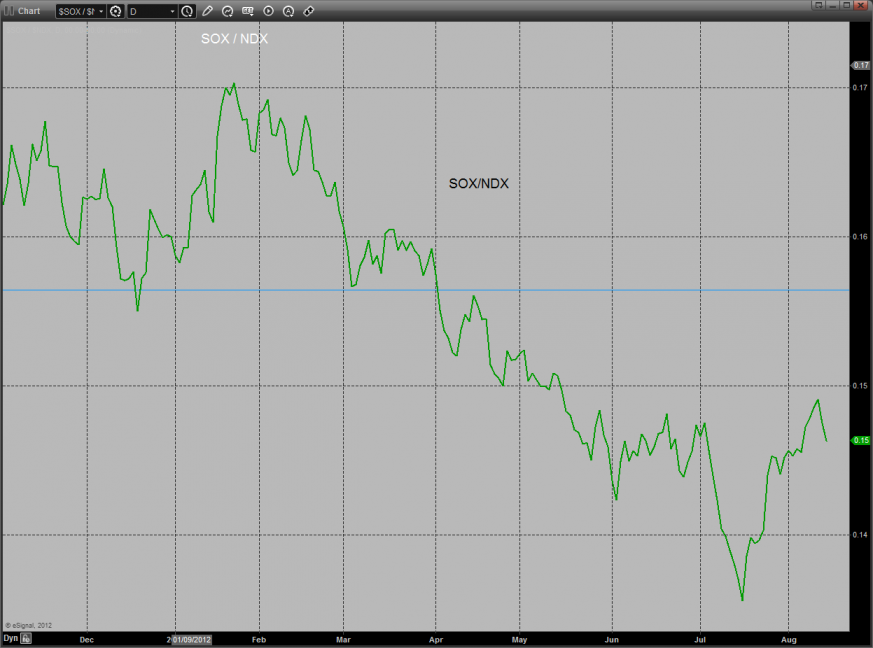The image size is (873, 648).
Task: Toggle the Dyn scaling label at bottom left
Action: [x=10, y=638]
